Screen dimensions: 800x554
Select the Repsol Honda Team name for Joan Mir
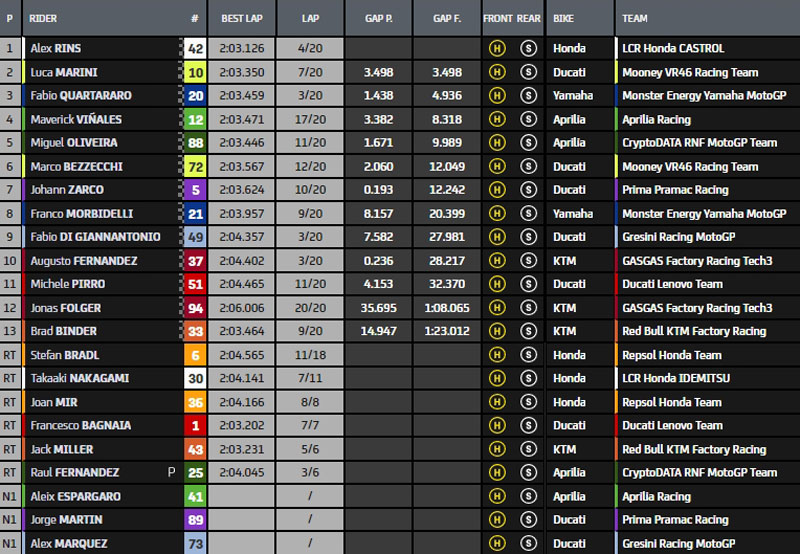tap(671, 402)
